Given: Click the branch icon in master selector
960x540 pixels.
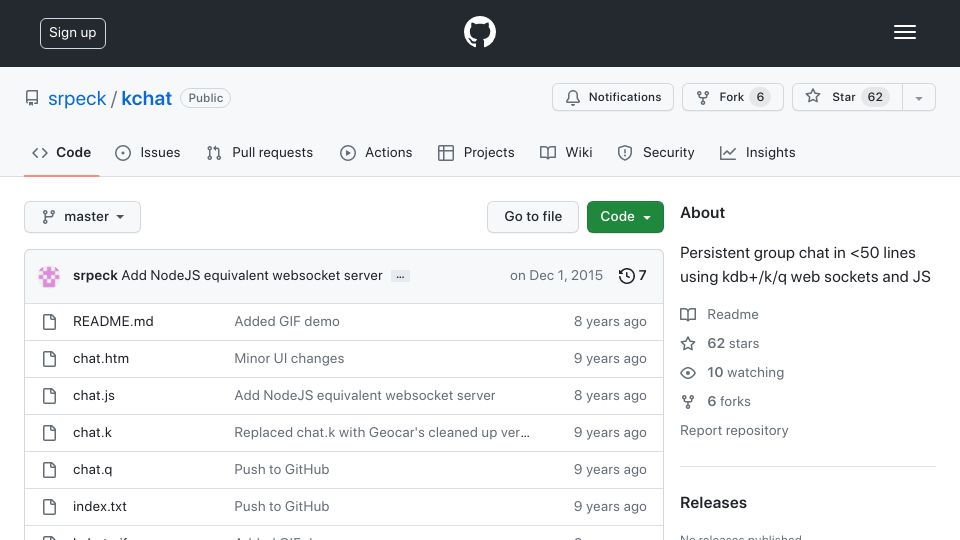Looking at the screenshot, I should point(48,217).
